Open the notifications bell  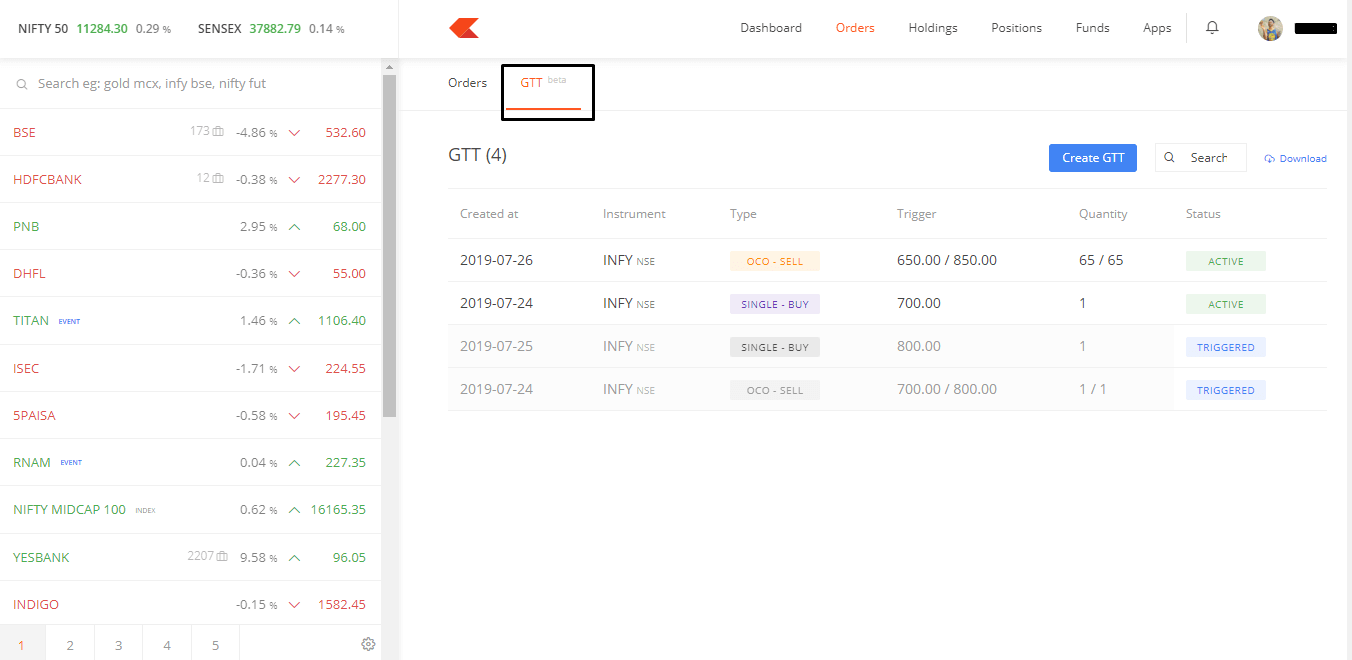1212,28
